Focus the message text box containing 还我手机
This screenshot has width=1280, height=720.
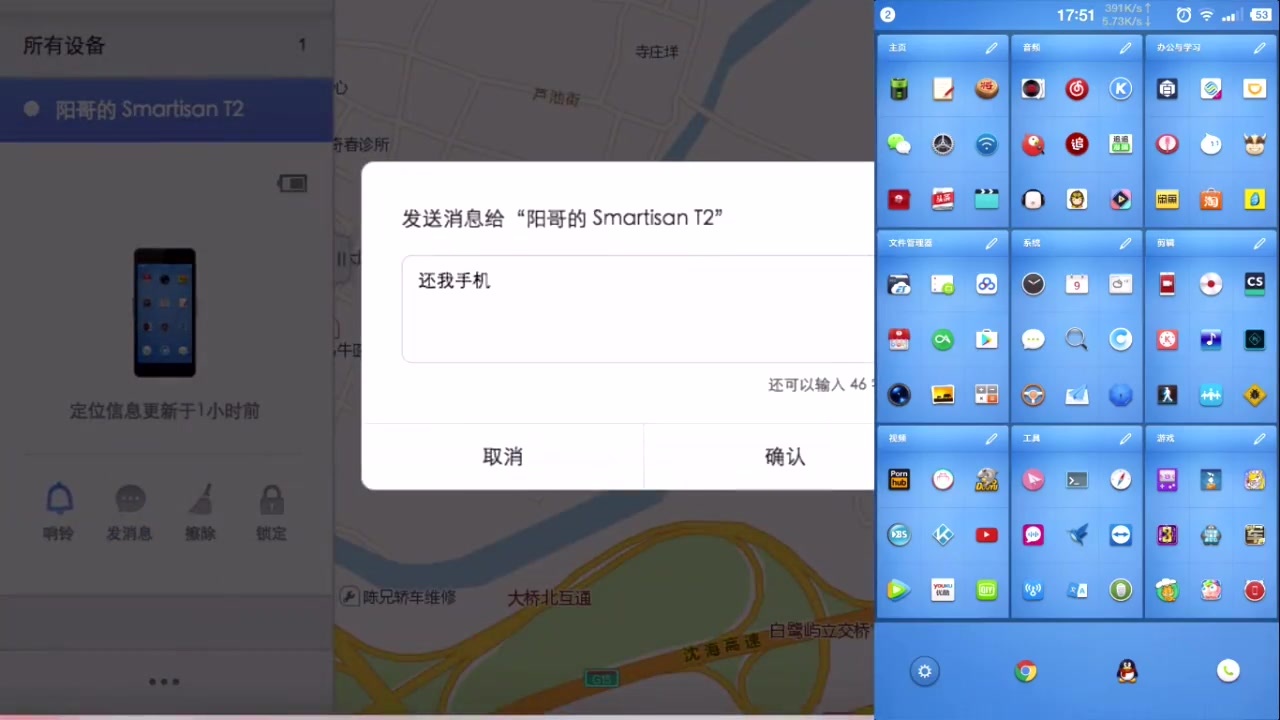pyautogui.click(x=638, y=309)
